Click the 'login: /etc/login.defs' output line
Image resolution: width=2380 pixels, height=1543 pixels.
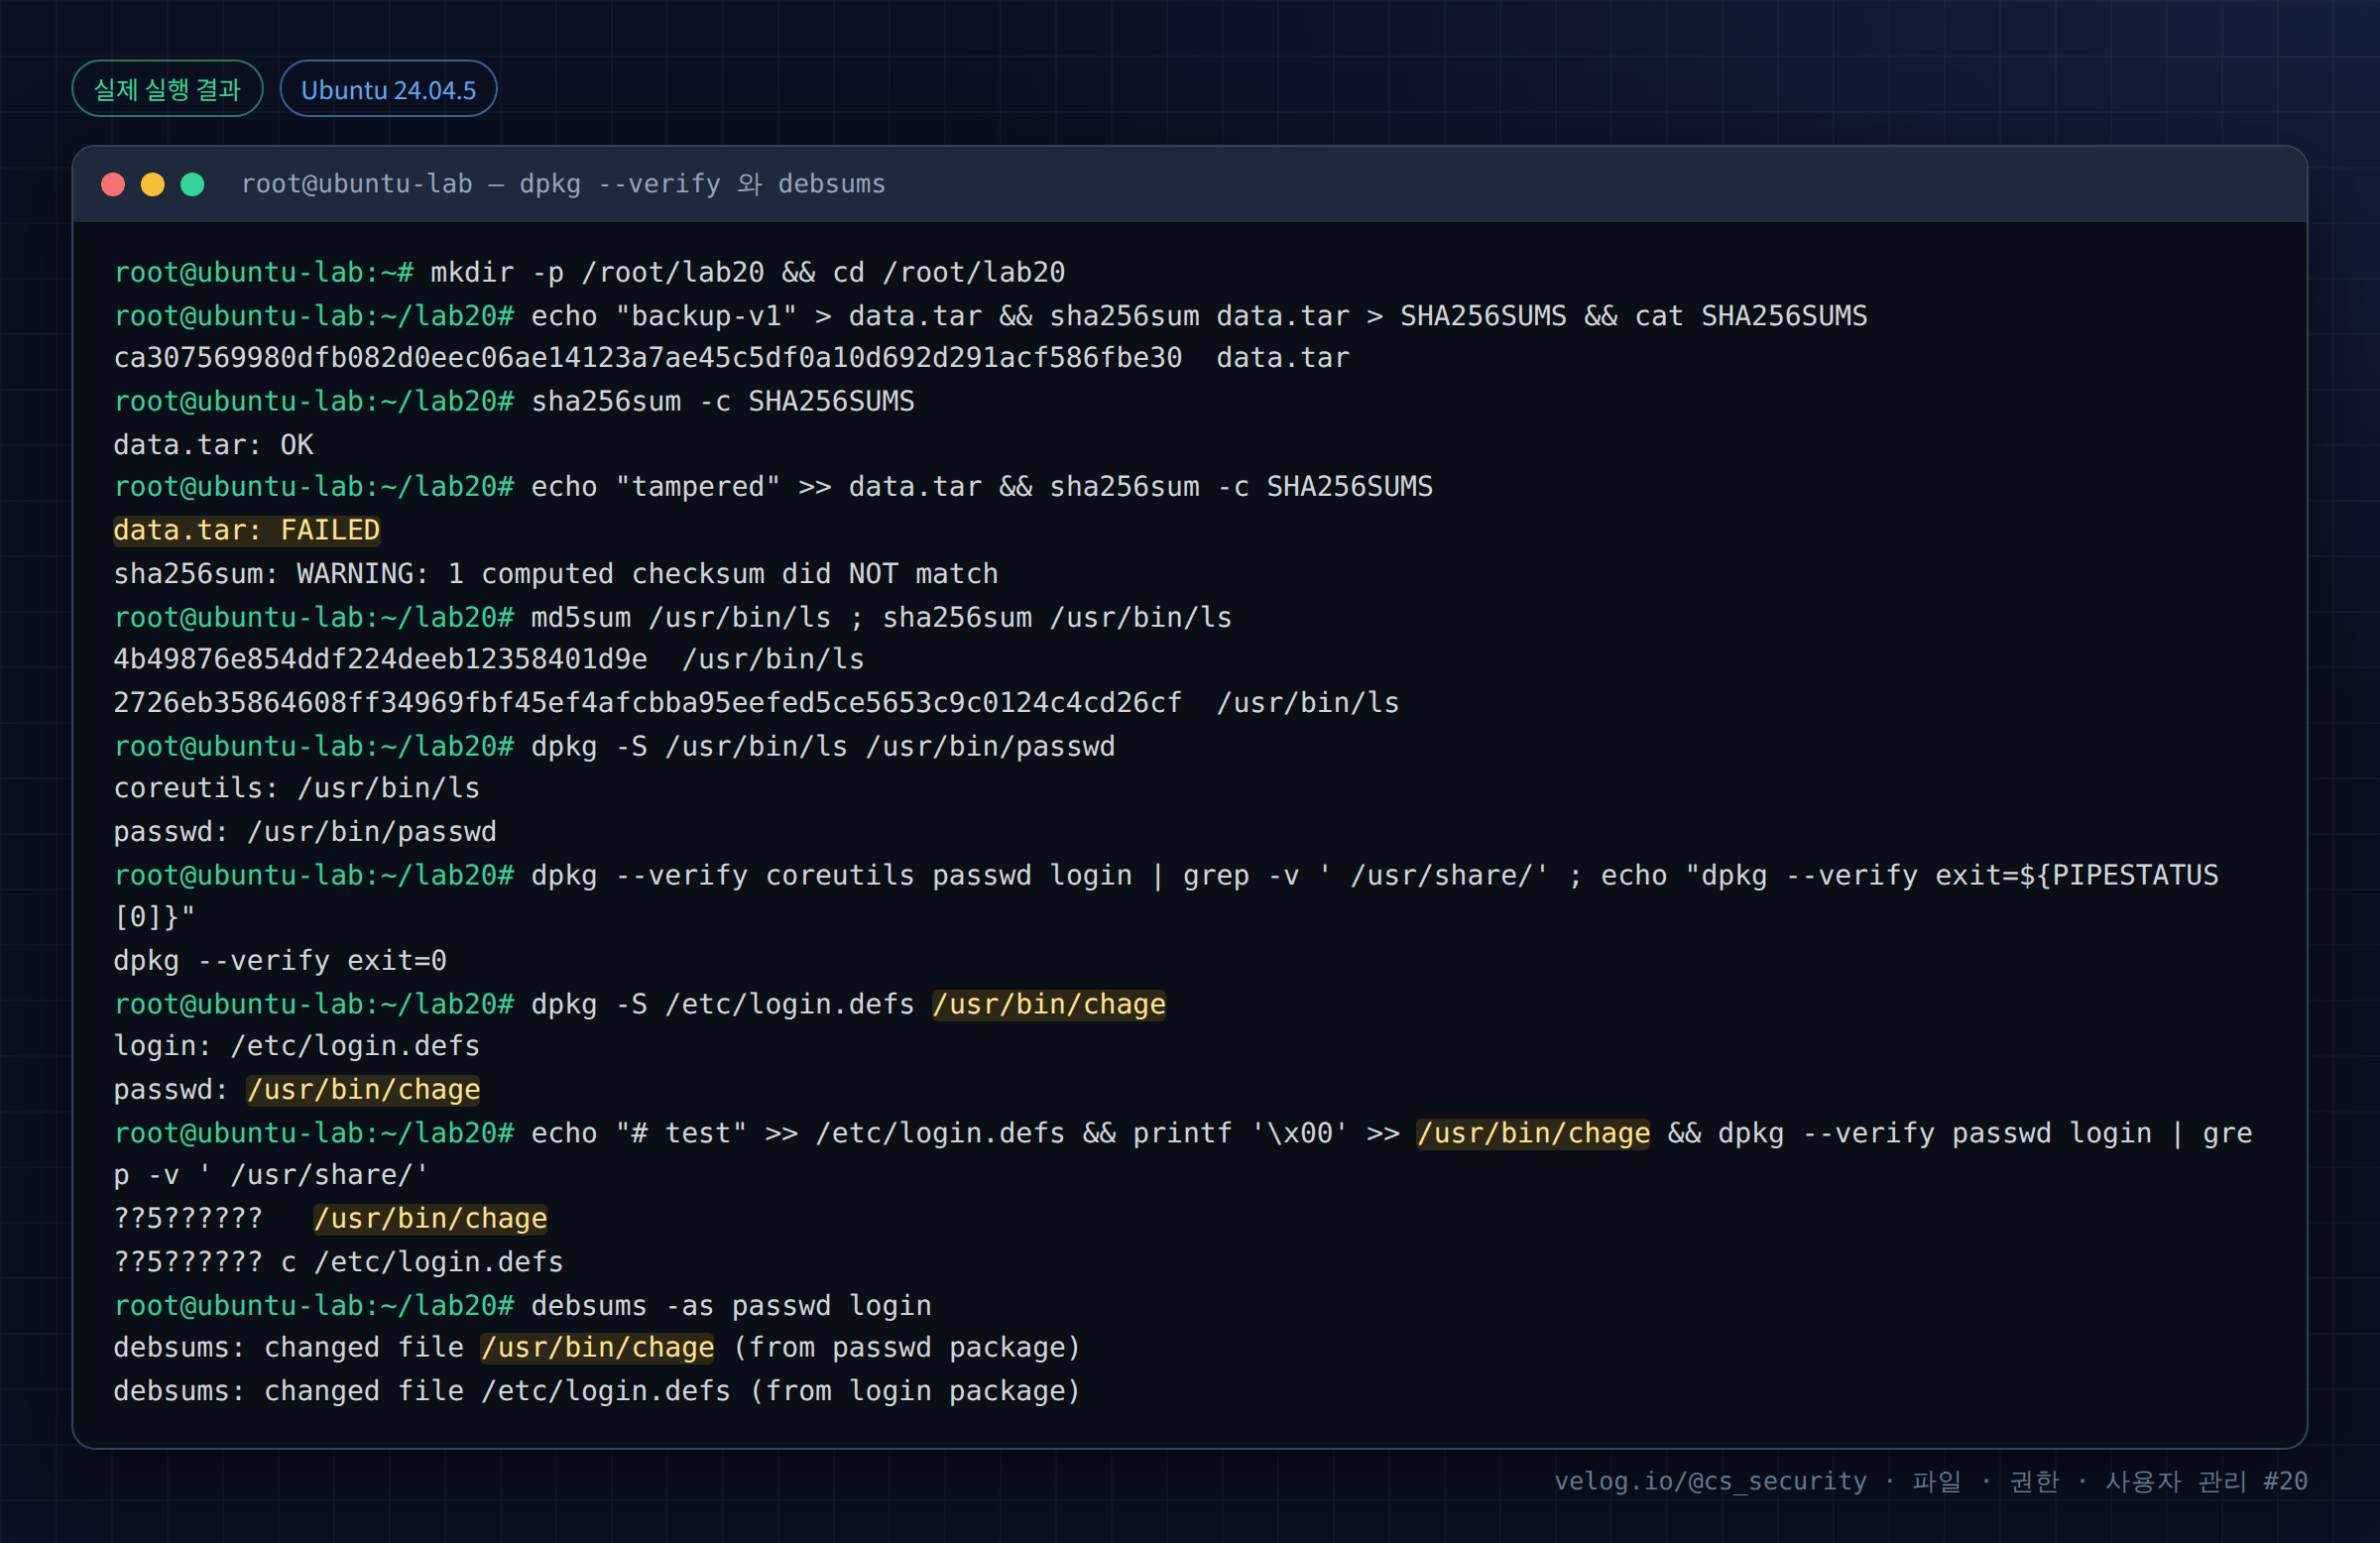point(297,1046)
